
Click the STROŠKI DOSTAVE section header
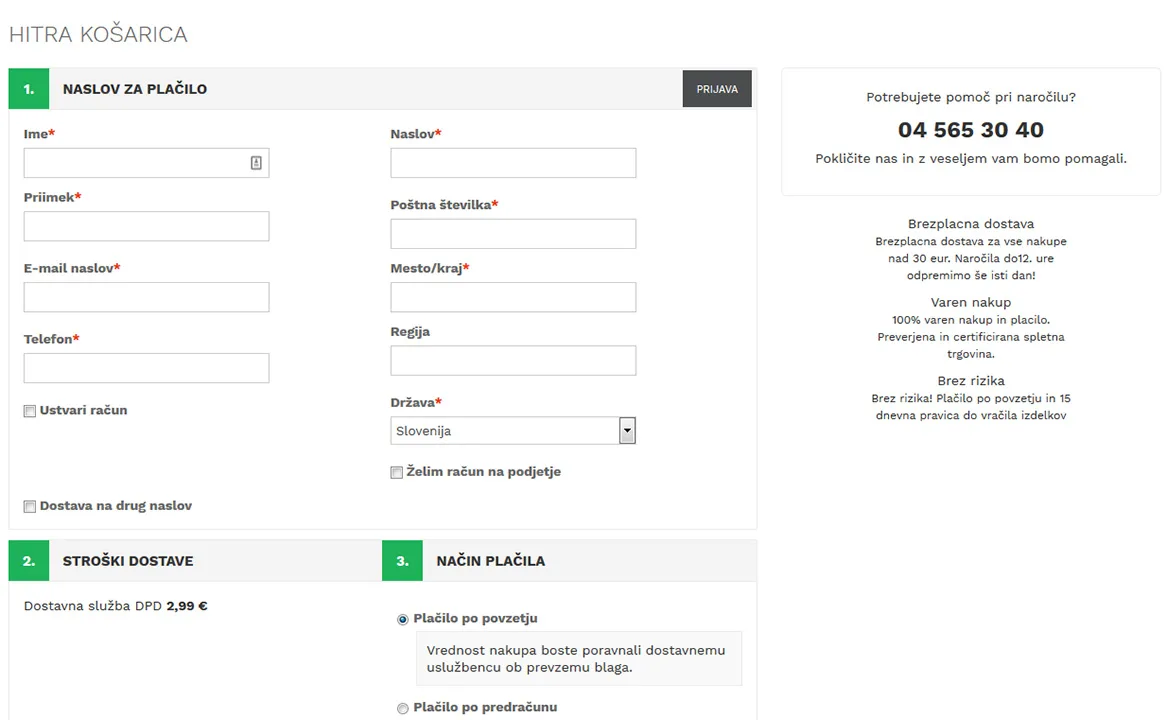(x=128, y=560)
